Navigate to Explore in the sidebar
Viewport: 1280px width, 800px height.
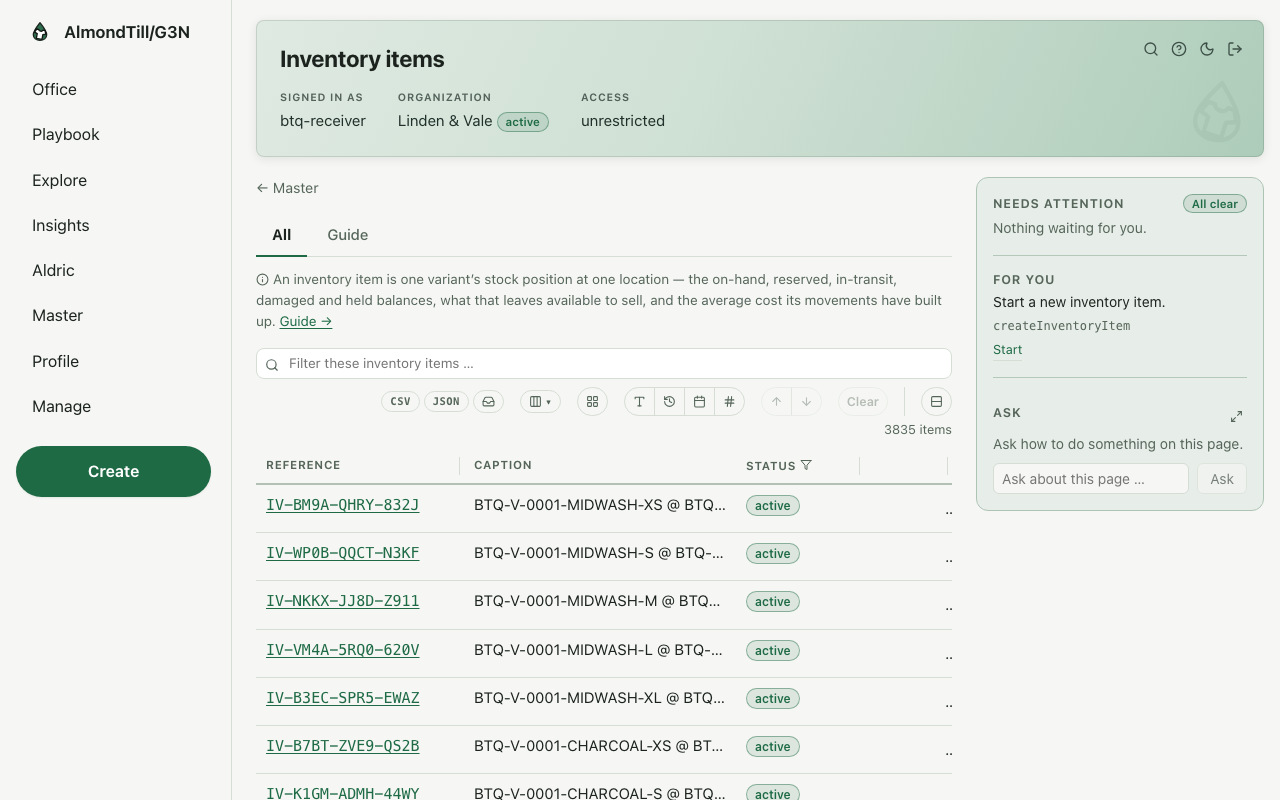[x=59, y=181]
